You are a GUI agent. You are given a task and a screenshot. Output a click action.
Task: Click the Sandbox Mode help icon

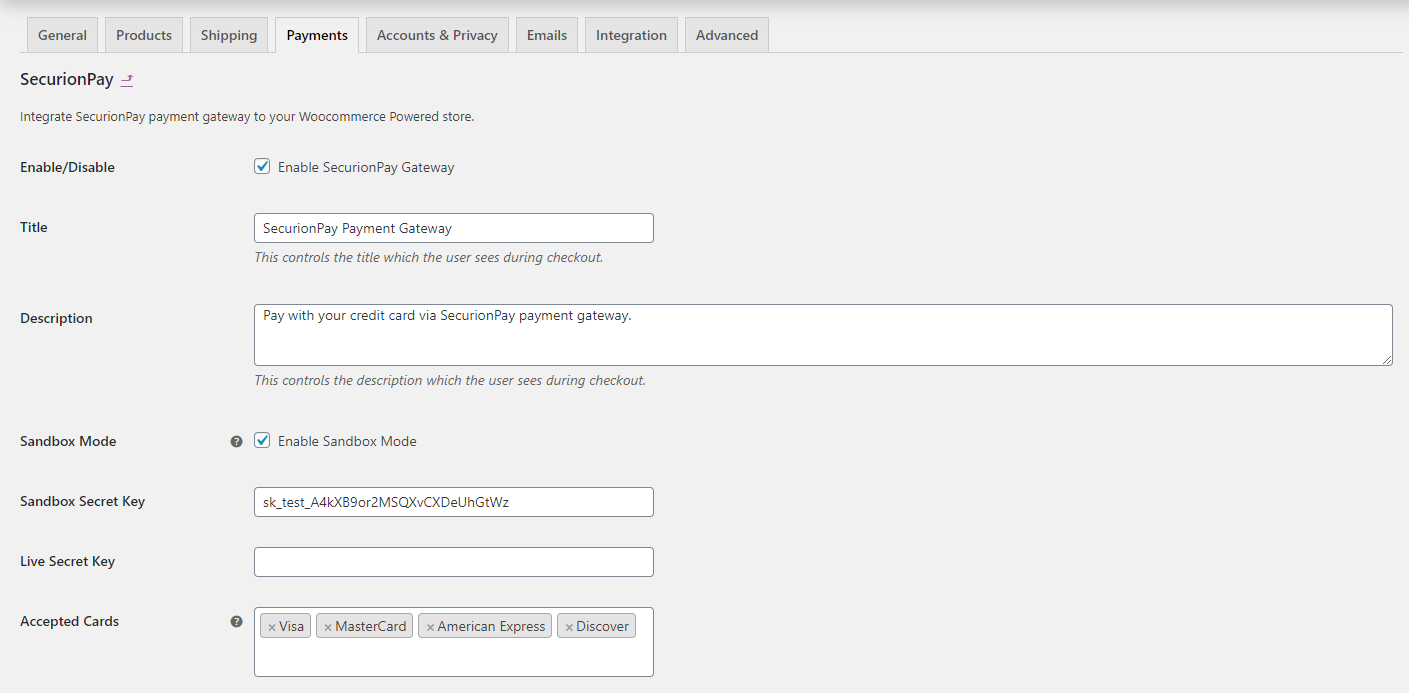pyautogui.click(x=236, y=441)
